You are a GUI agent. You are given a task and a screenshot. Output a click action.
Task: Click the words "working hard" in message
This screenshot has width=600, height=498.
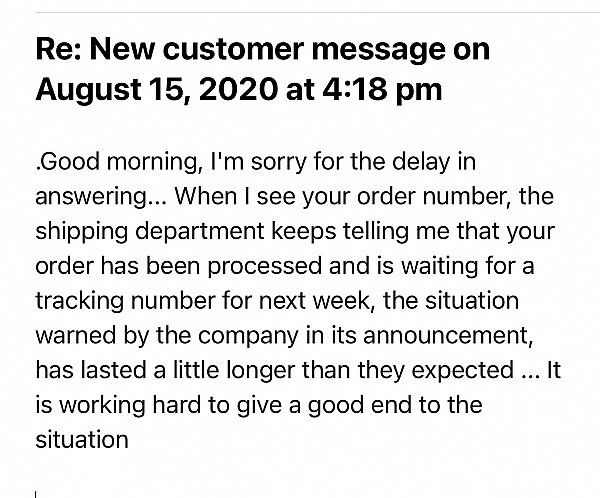click(130, 406)
